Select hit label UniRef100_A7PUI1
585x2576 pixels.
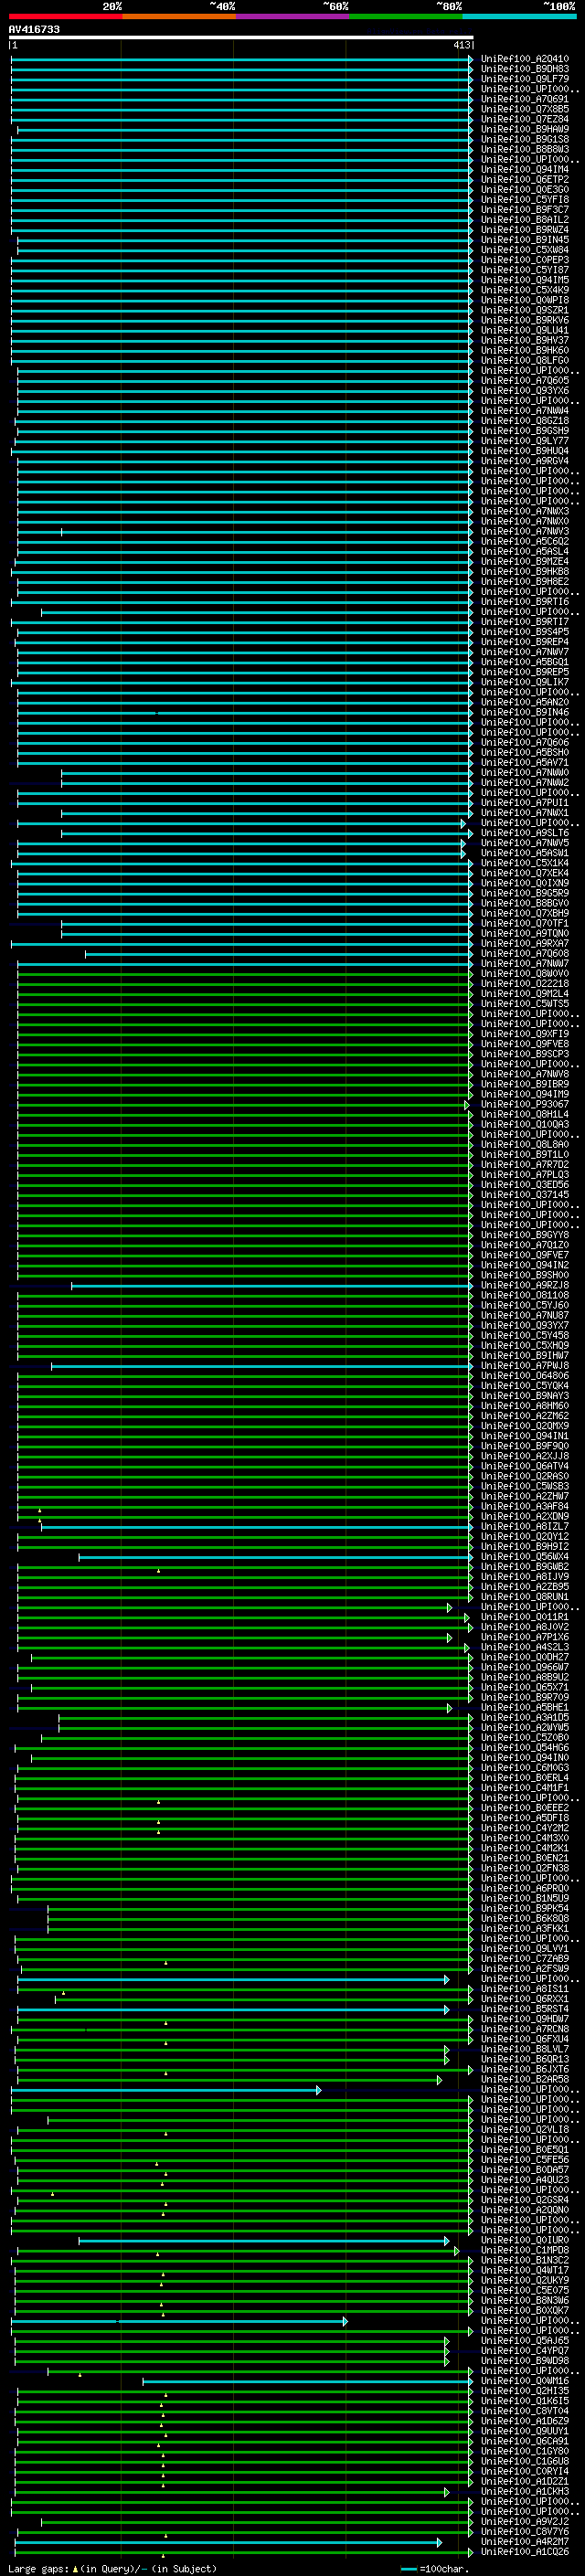tap(525, 803)
